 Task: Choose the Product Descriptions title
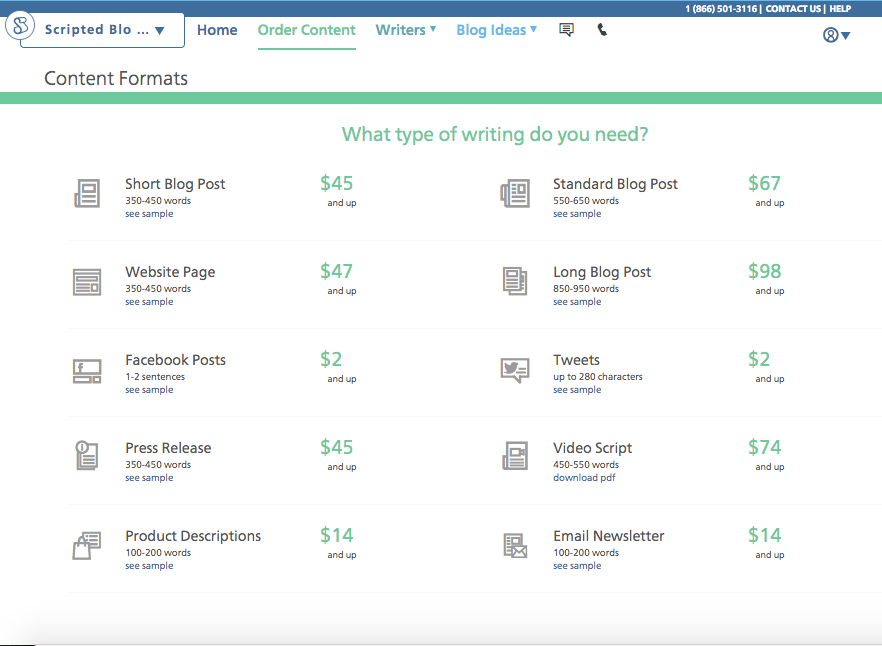[x=193, y=536]
